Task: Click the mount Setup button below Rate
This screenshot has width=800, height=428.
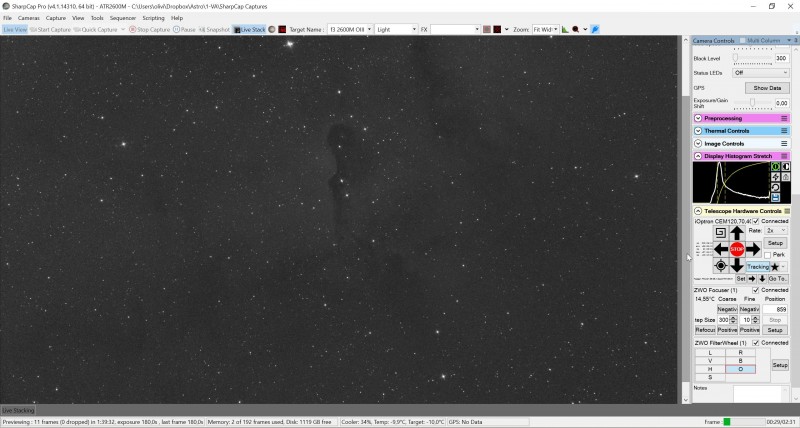Action: (775, 243)
